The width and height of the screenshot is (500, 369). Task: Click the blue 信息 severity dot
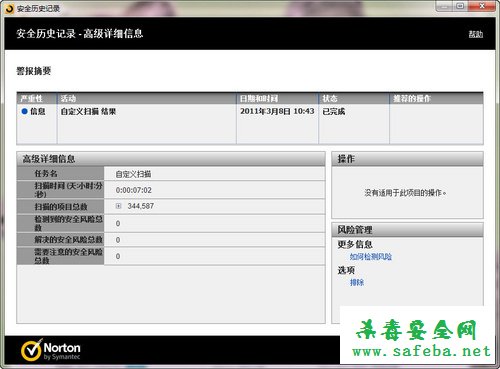click(24, 111)
